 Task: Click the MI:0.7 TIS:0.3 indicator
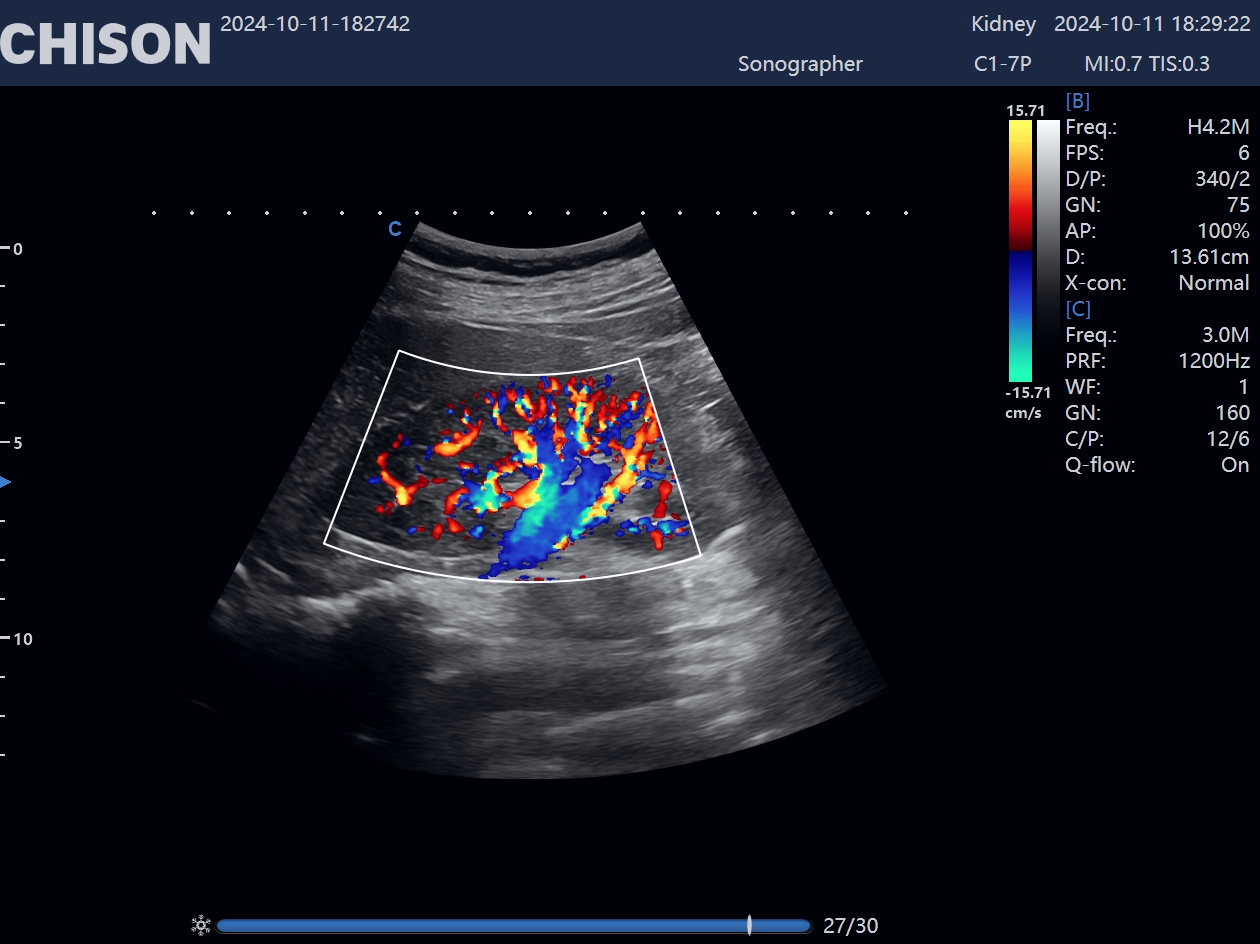(x=1147, y=64)
